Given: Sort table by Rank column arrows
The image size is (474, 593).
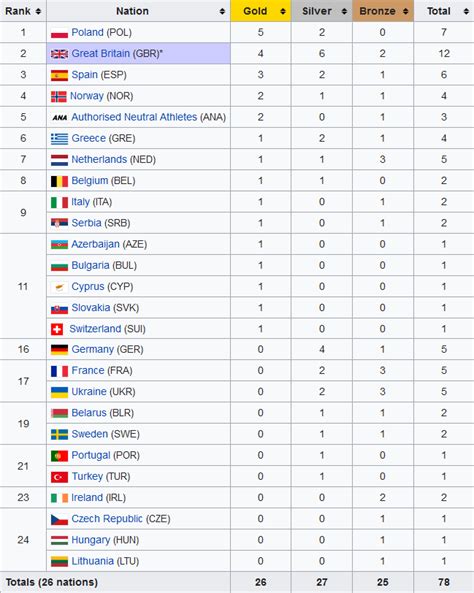Looking at the screenshot, I should point(38,12).
